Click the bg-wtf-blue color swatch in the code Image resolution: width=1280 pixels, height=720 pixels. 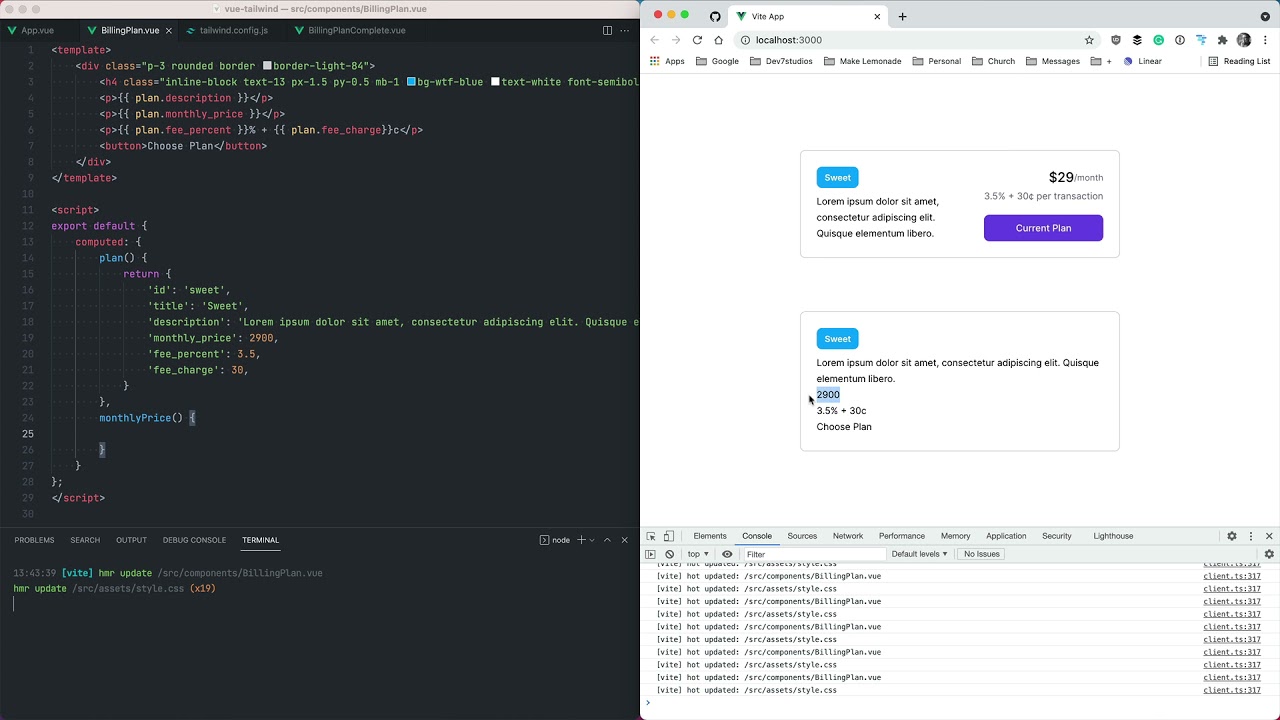point(411,82)
